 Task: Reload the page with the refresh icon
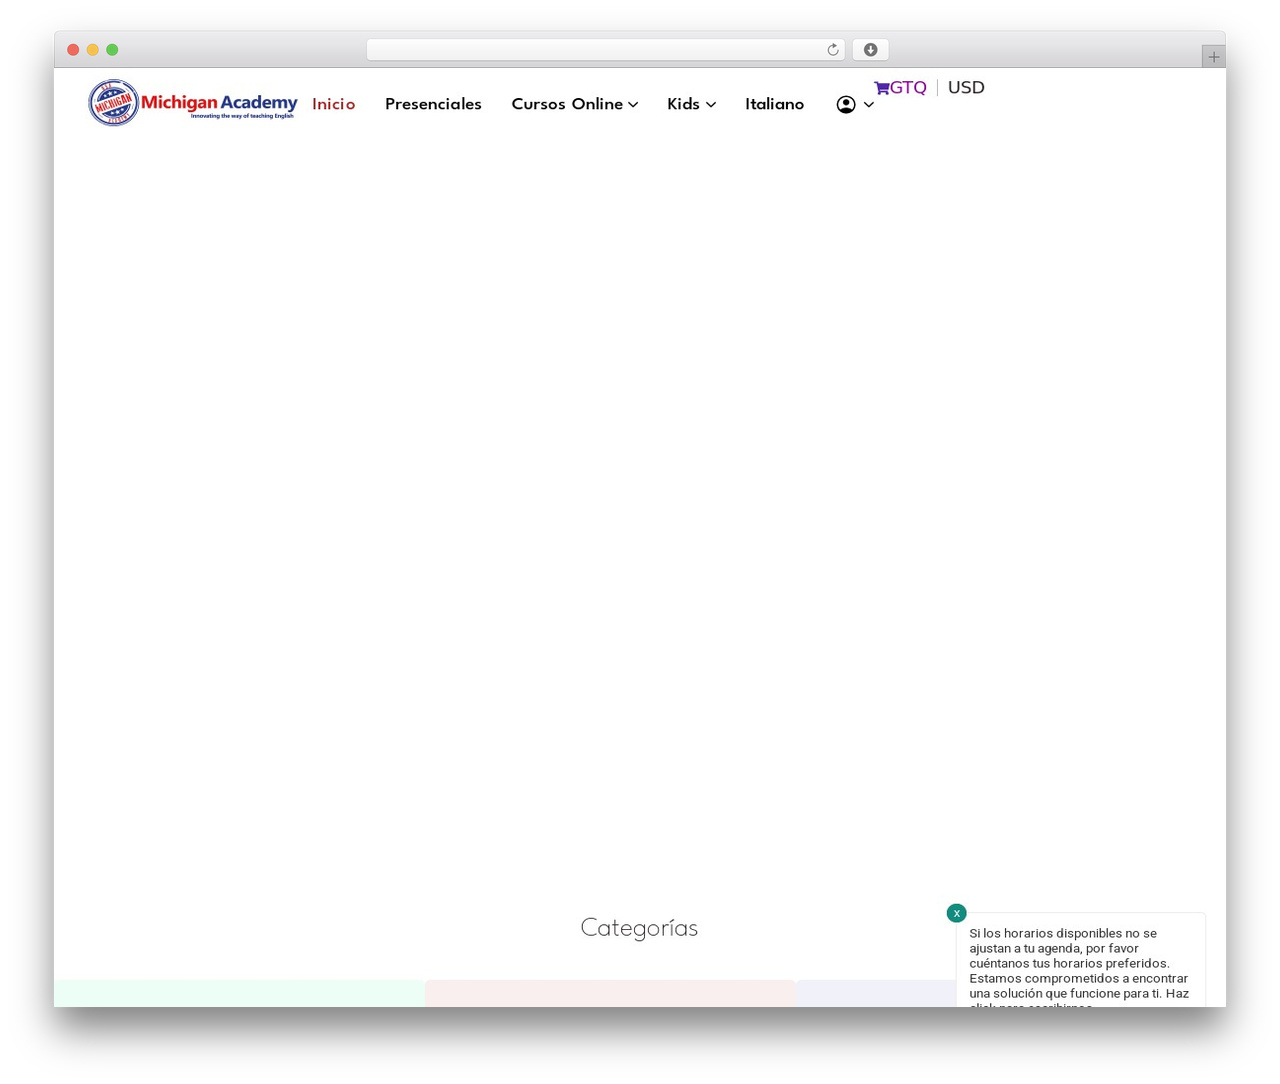832,50
